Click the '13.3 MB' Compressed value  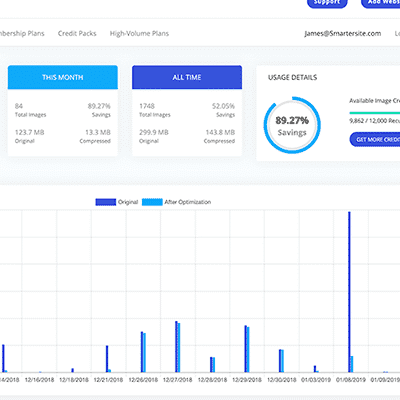tap(98, 132)
